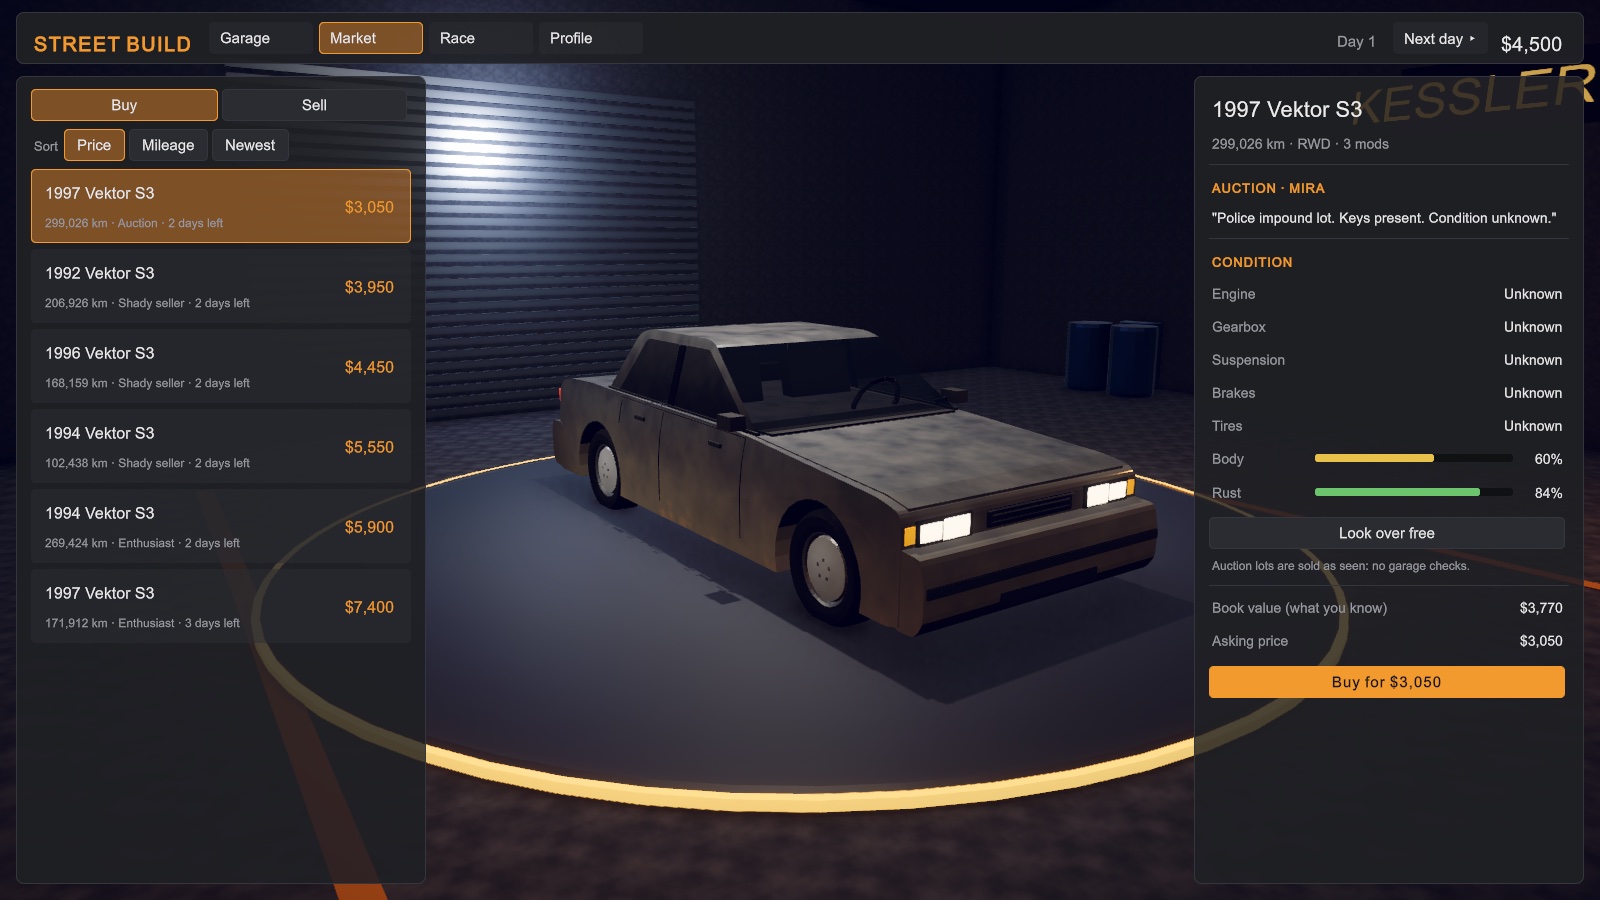
Task: Click Buy for $3,050 button
Action: coord(1386,682)
